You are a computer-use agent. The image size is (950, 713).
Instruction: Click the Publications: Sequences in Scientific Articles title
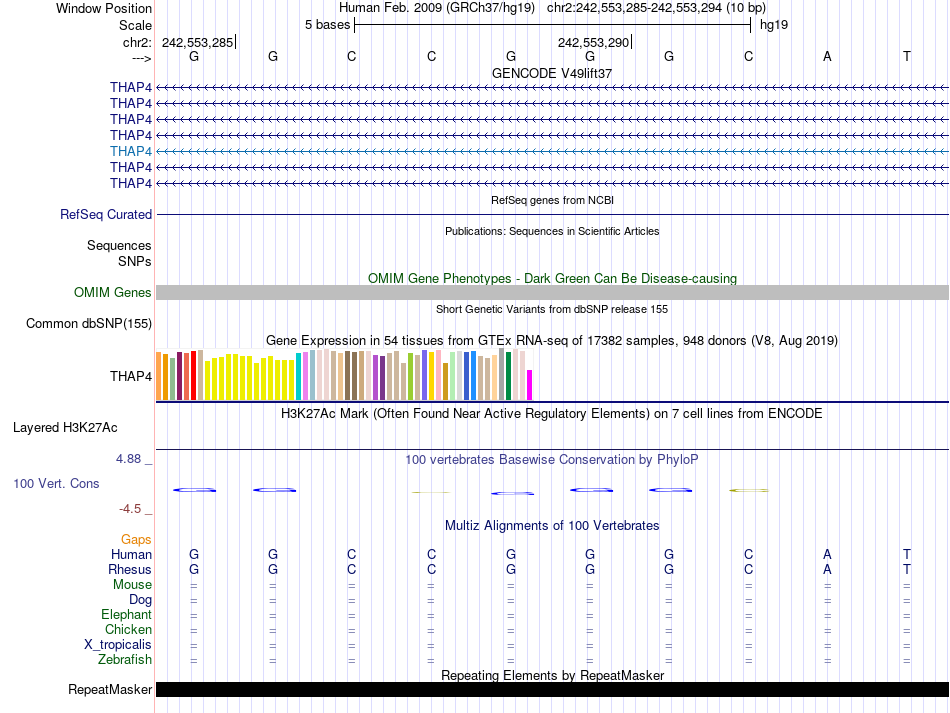pyautogui.click(x=552, y=231)
